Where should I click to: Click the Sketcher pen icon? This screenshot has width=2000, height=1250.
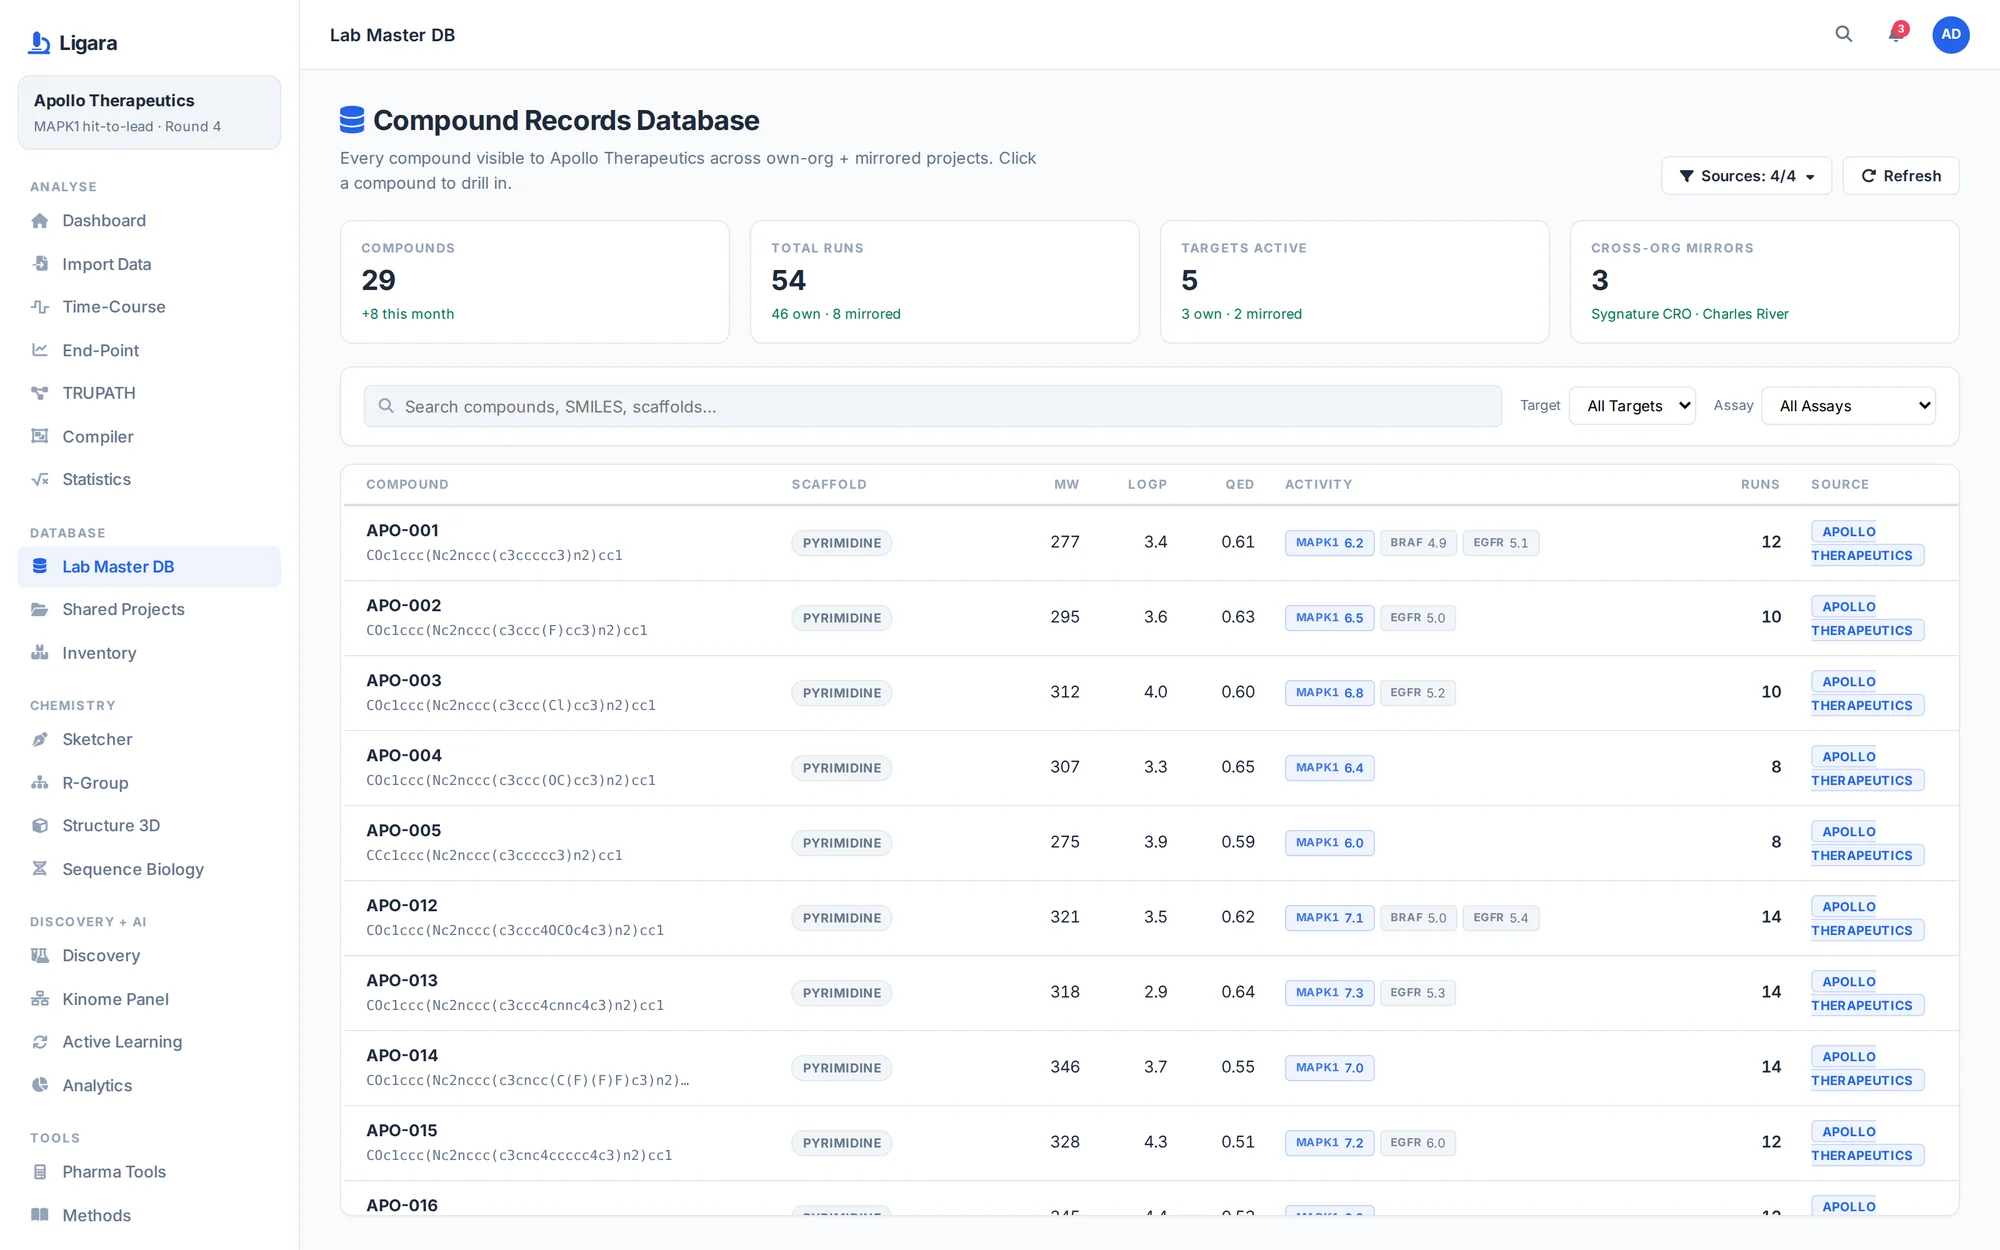[x=40, y=740]
